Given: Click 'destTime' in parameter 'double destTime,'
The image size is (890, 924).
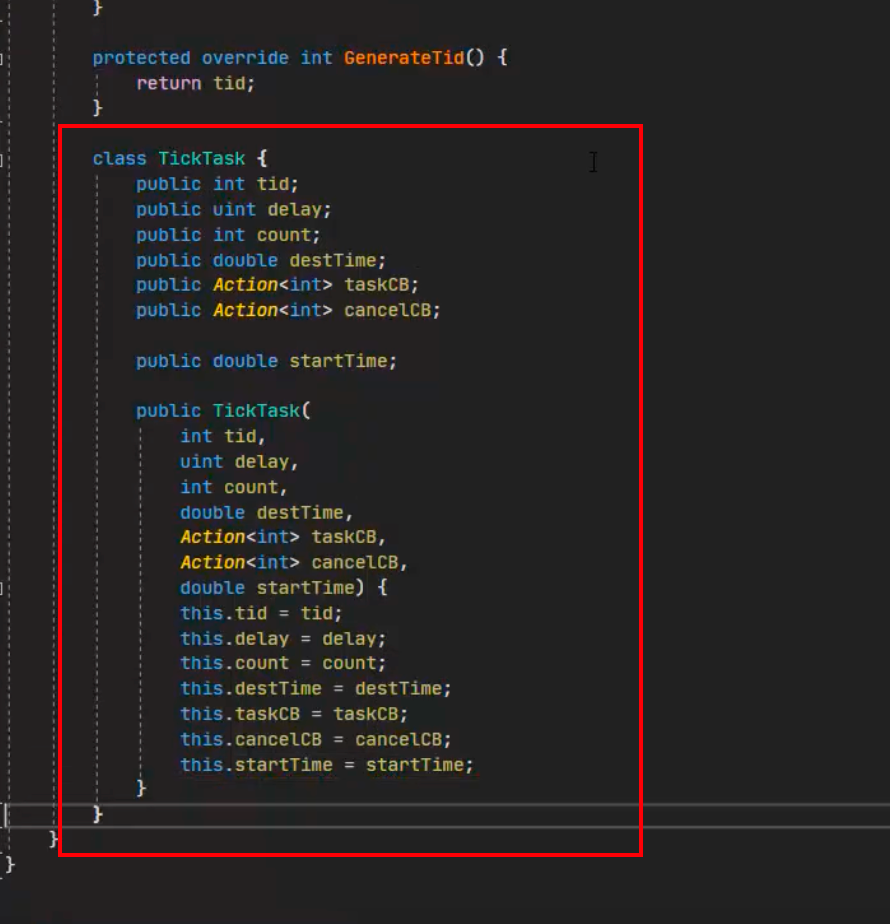Looking at the screenshot, I should pyautogui.click(x=299, y=512).
